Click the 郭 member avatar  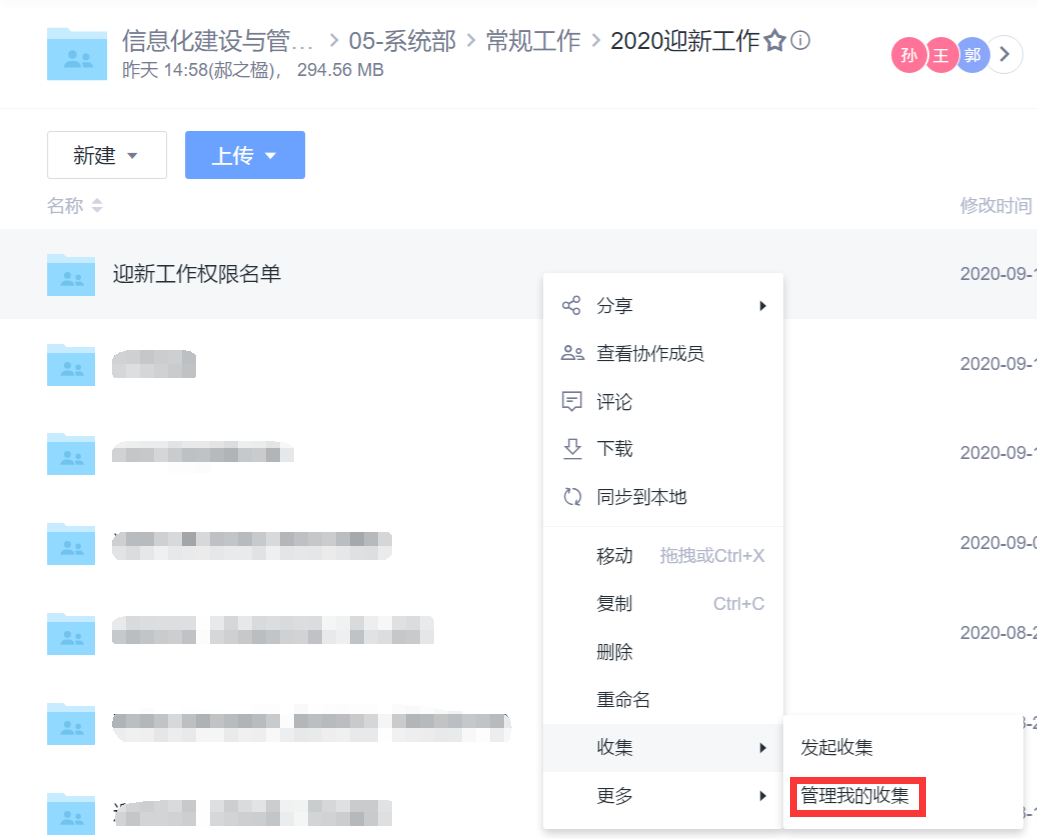click(x=972, y=55)
